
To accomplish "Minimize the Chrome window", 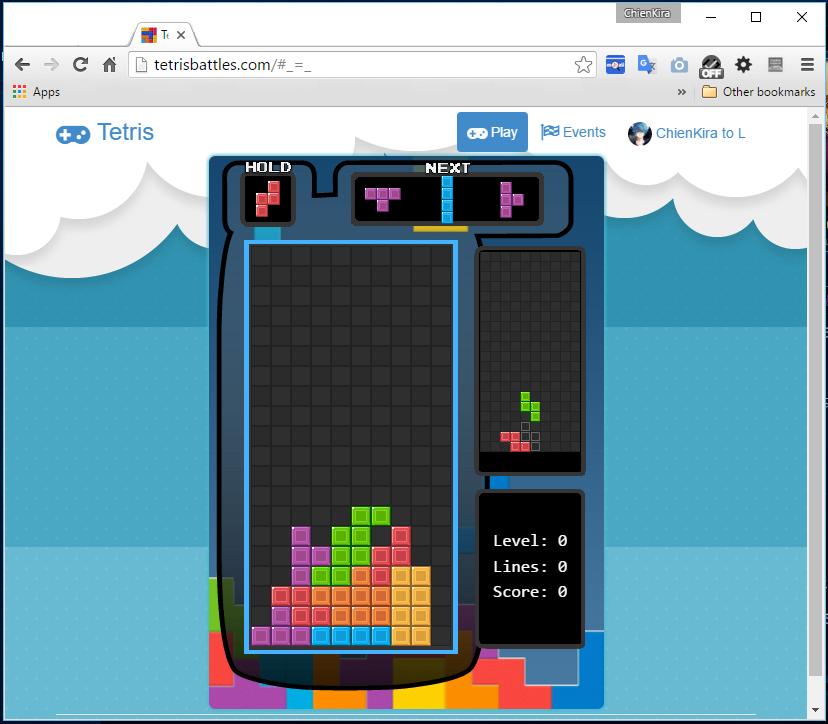I will pyautogui.click(x=711, y=17).
